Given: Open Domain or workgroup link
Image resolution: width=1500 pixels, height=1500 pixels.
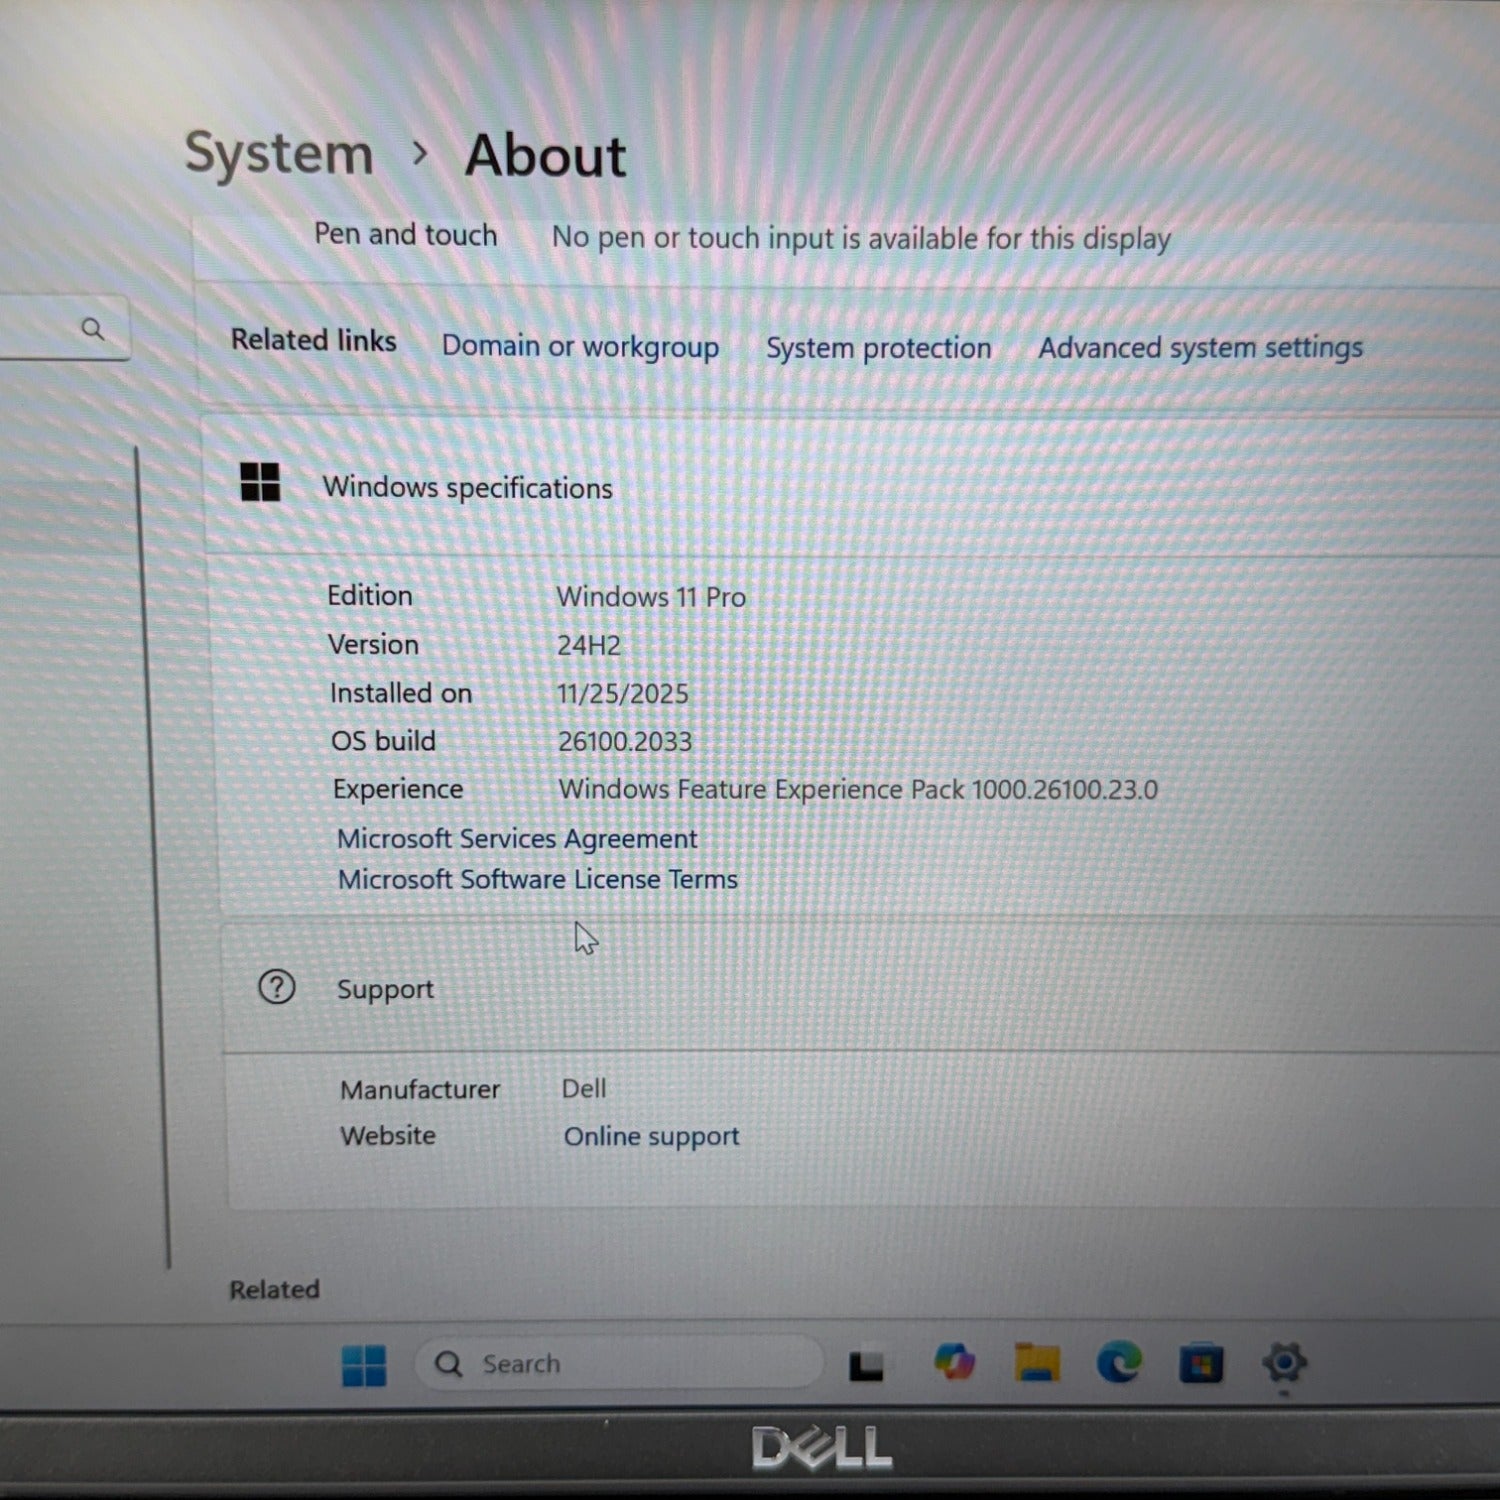Looking at the screenshot, I should (580, 346).
